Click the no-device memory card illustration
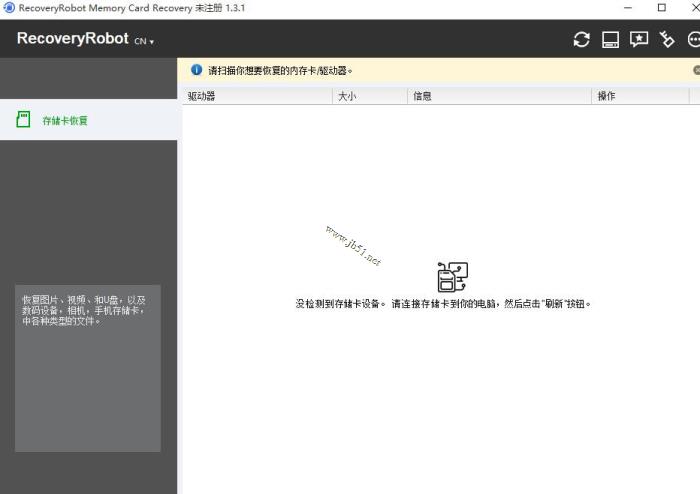This screenshot has width=700, height=494. [x=452, y=277]
